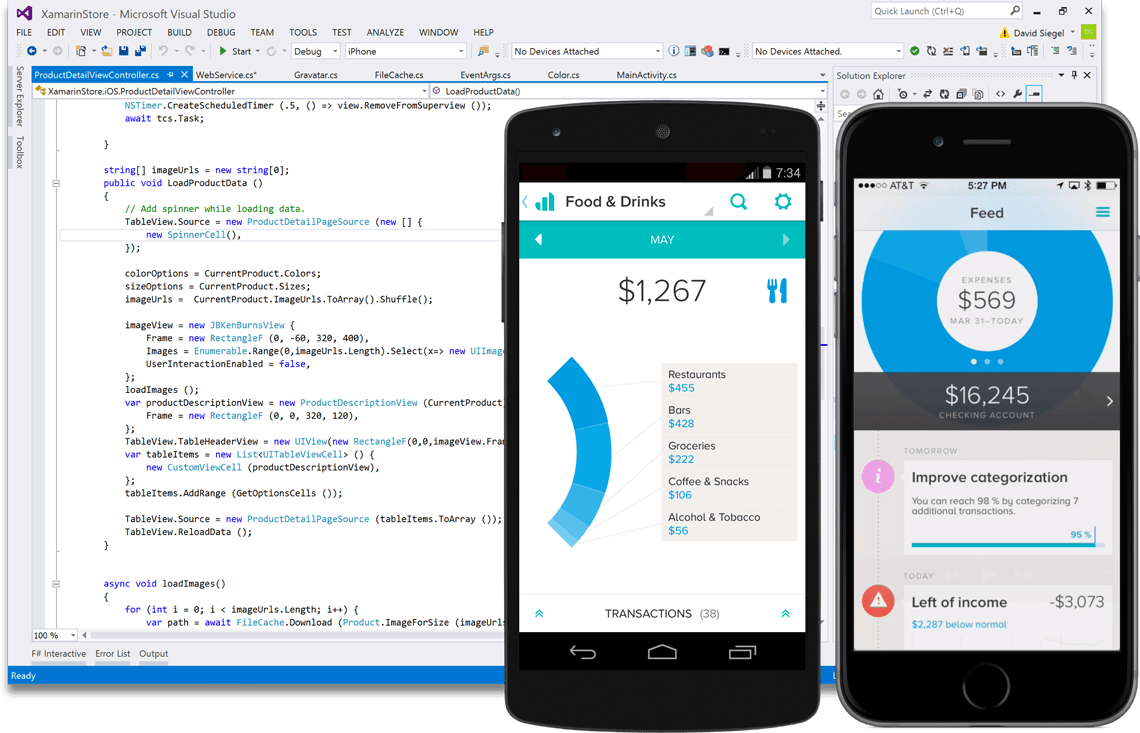The height and width of the screenshot is (733, 1140).
Task: Toggle the pin on ProductDetailViewController.cs tab
Action: click(170, 73)
